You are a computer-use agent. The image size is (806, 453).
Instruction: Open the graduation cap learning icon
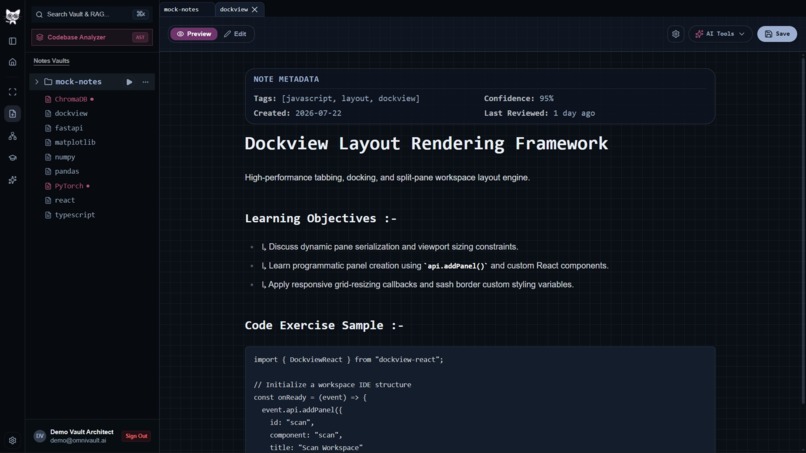tap(12, 158)
